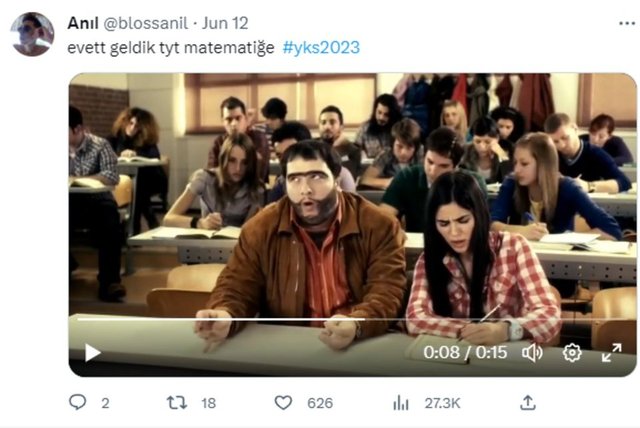640x428 pixels.
Task: Open Anıl's profile picture
Action: pos(32,34)
